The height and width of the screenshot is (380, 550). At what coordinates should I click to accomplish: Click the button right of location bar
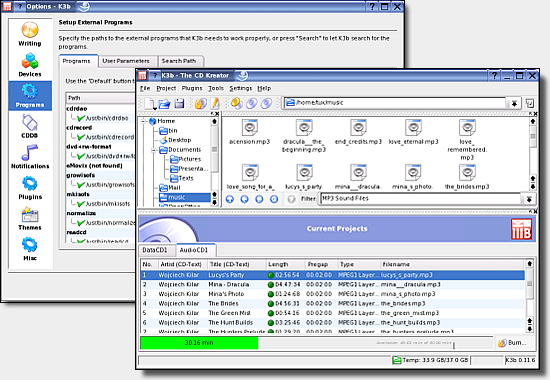(x=530, y=103)
